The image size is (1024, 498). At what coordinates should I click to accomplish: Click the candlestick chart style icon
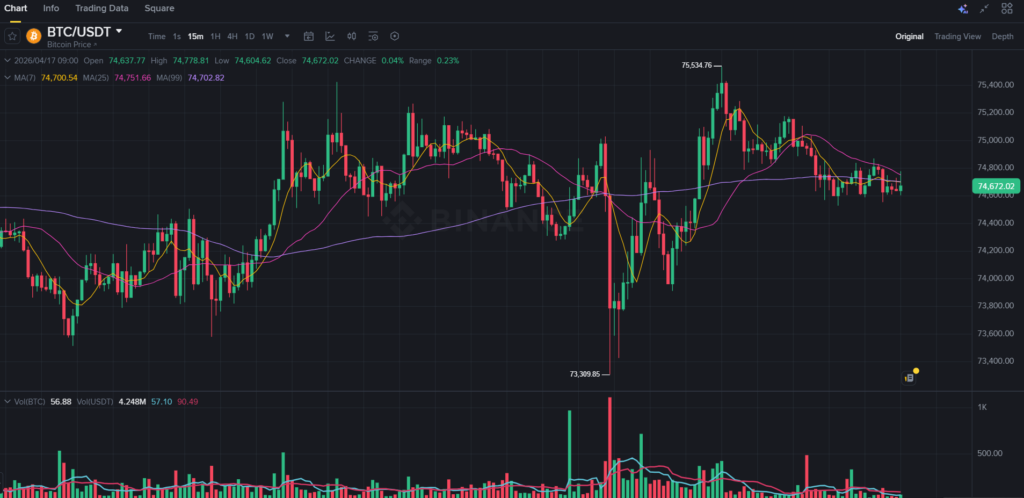[x=351, y=37]
